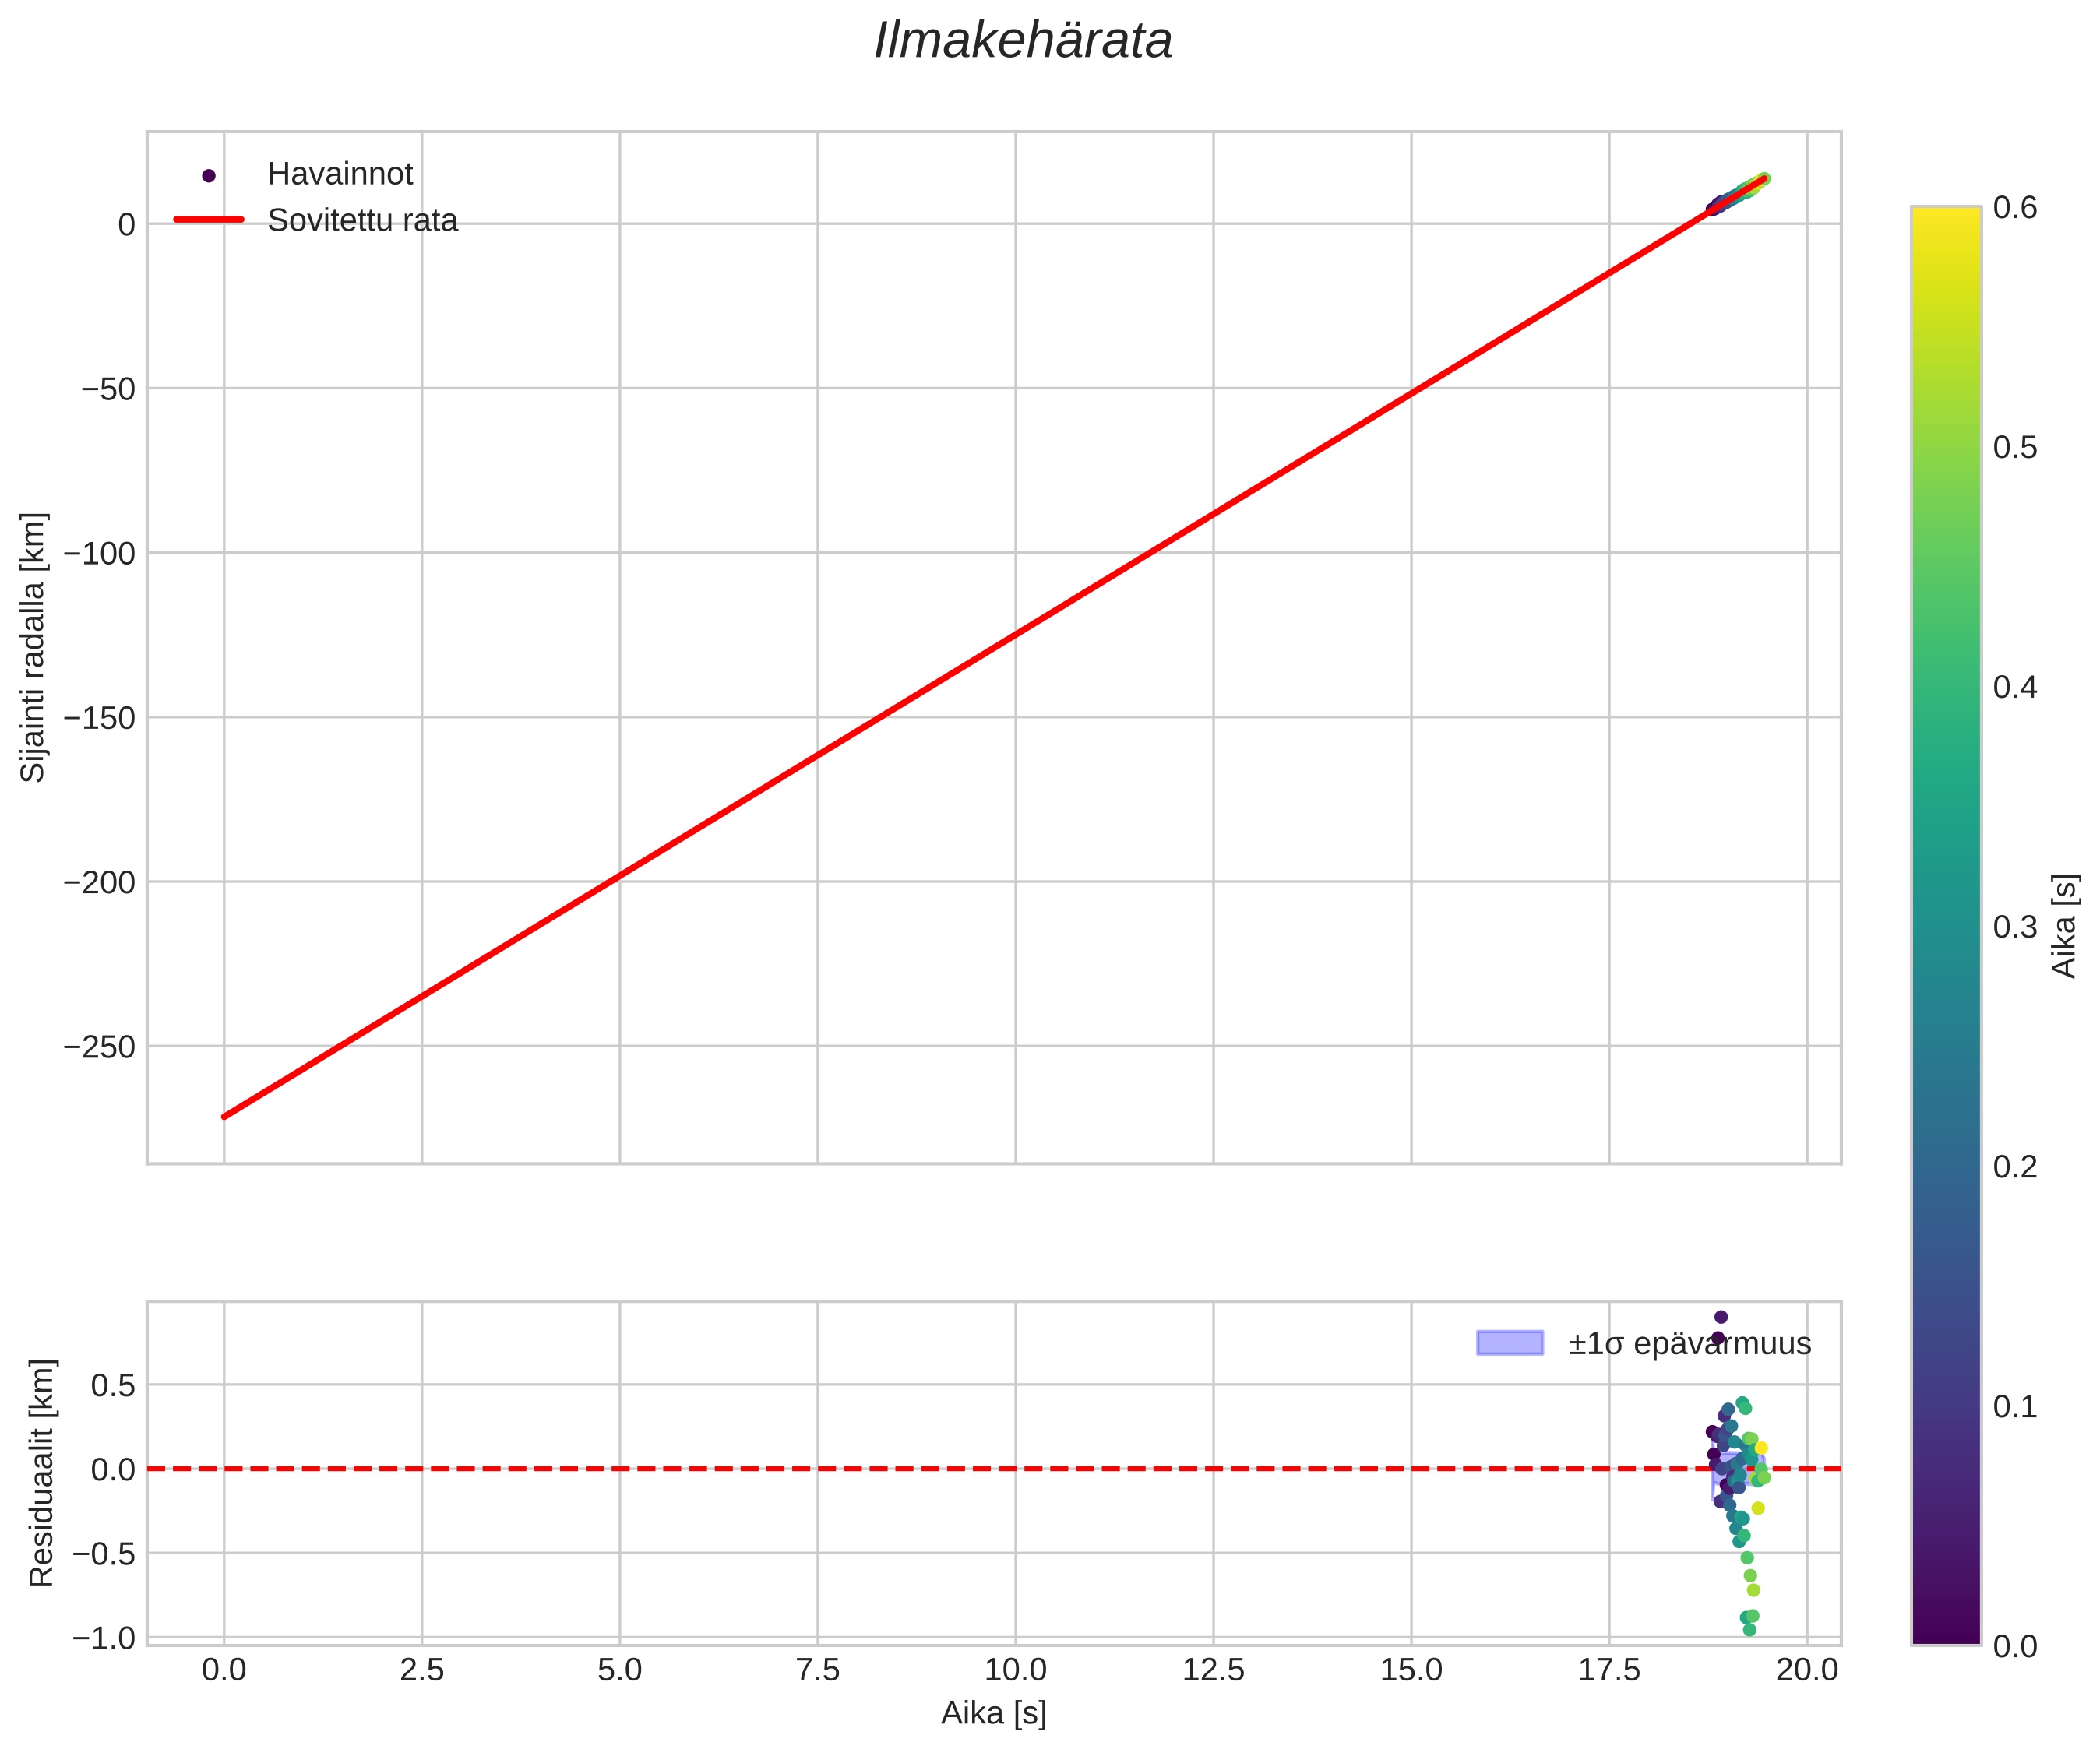The image size is (2100, 1749).
Task: Click the 0.3 tick on the colorbar
Action: click(x=2014, y=927)
